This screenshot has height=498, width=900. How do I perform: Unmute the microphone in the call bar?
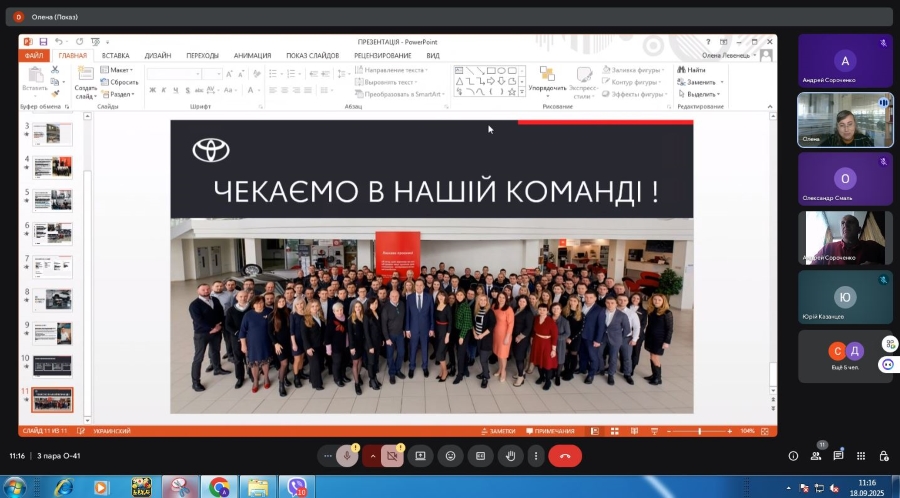coord(347,456)
